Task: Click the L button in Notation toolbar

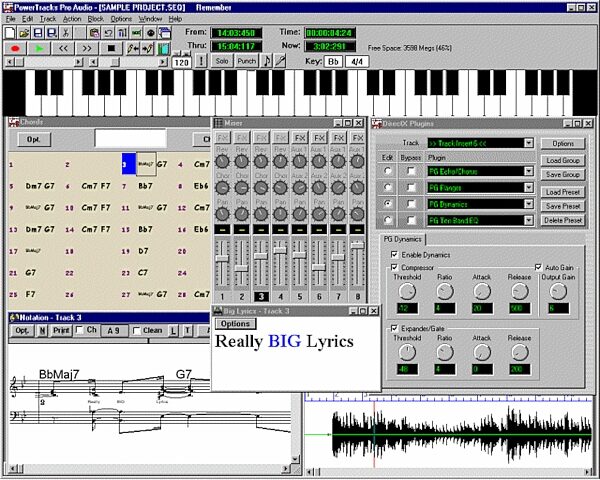Action: [x=173, y=330]
